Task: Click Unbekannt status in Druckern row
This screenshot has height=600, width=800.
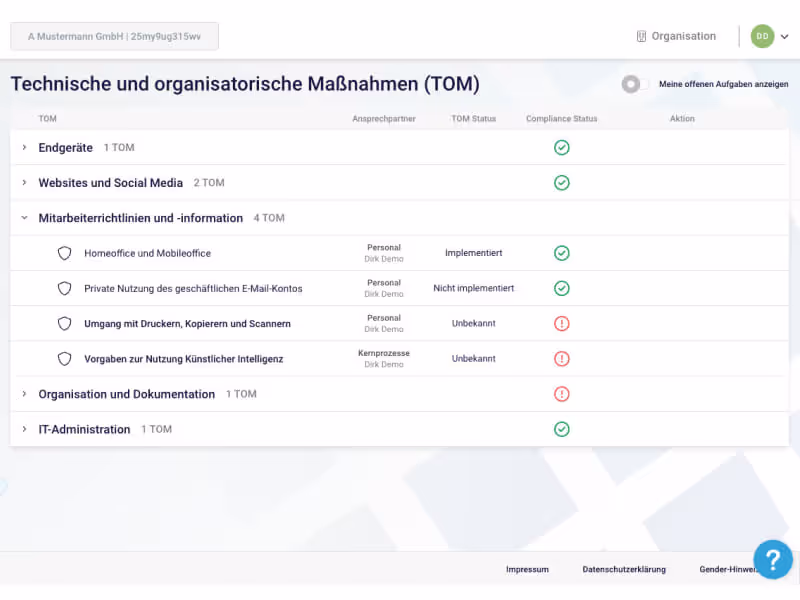Action: [473, 323]
